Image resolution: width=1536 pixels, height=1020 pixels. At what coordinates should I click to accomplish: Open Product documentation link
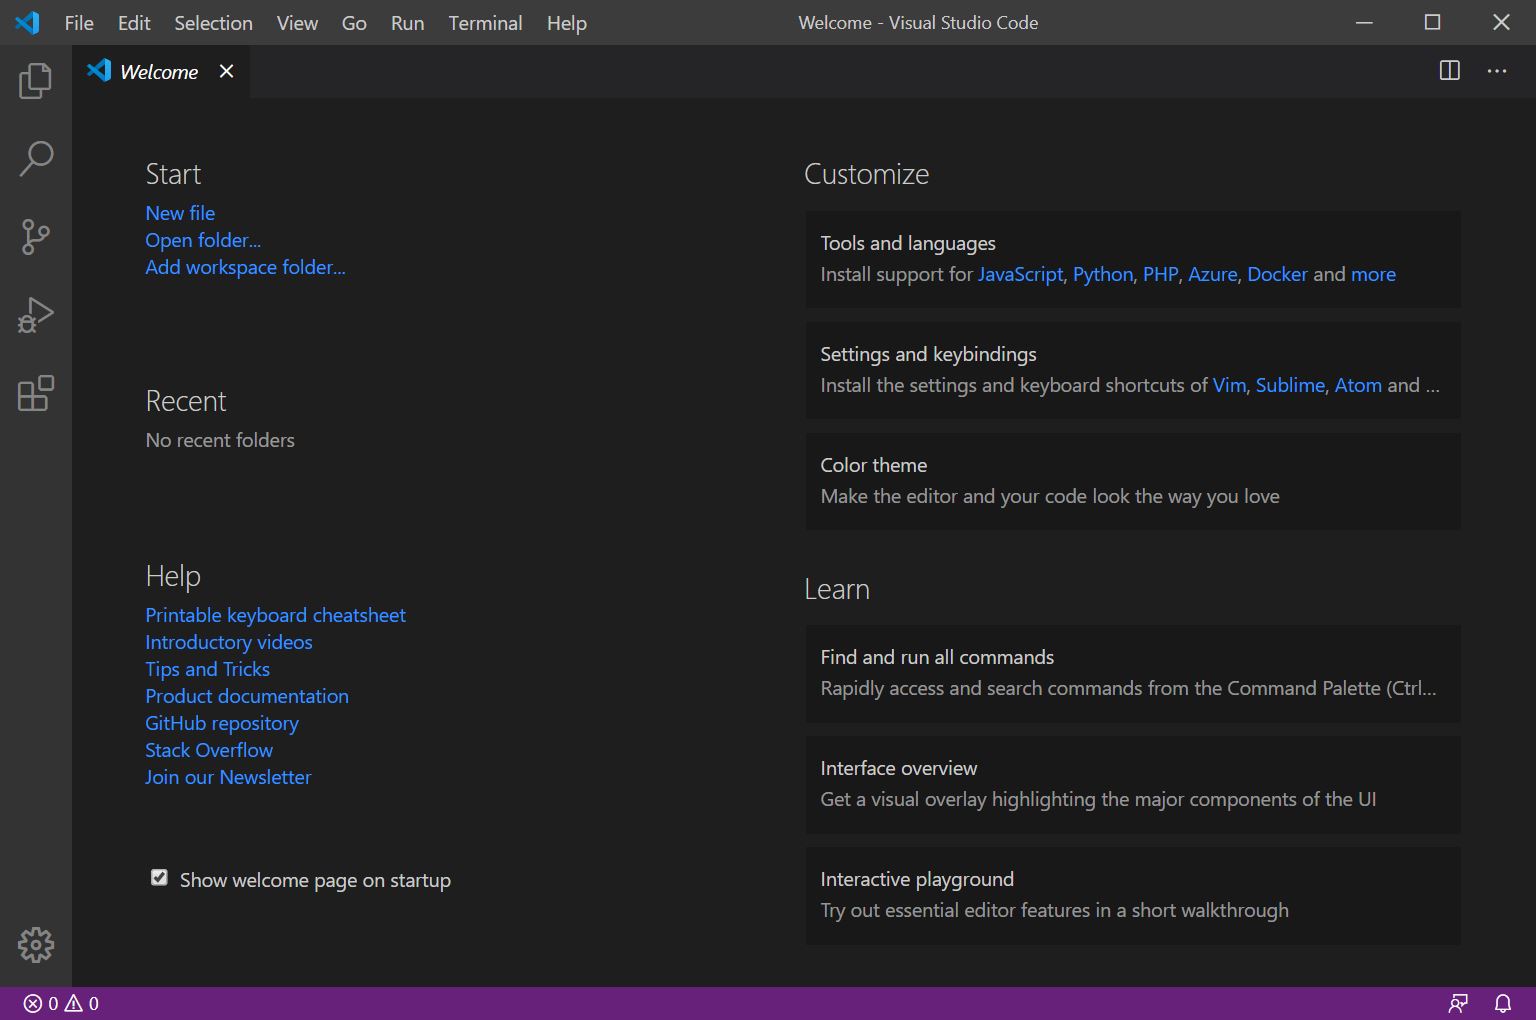pos(247,696)
